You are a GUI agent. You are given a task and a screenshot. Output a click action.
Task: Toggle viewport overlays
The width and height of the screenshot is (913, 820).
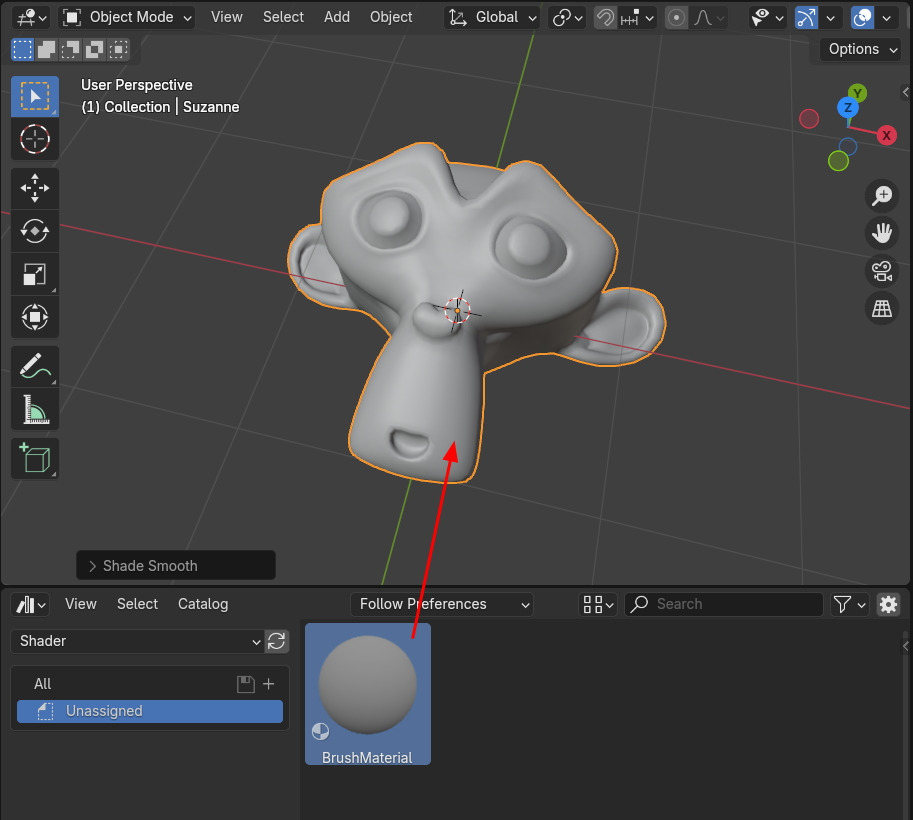(862, 18)
